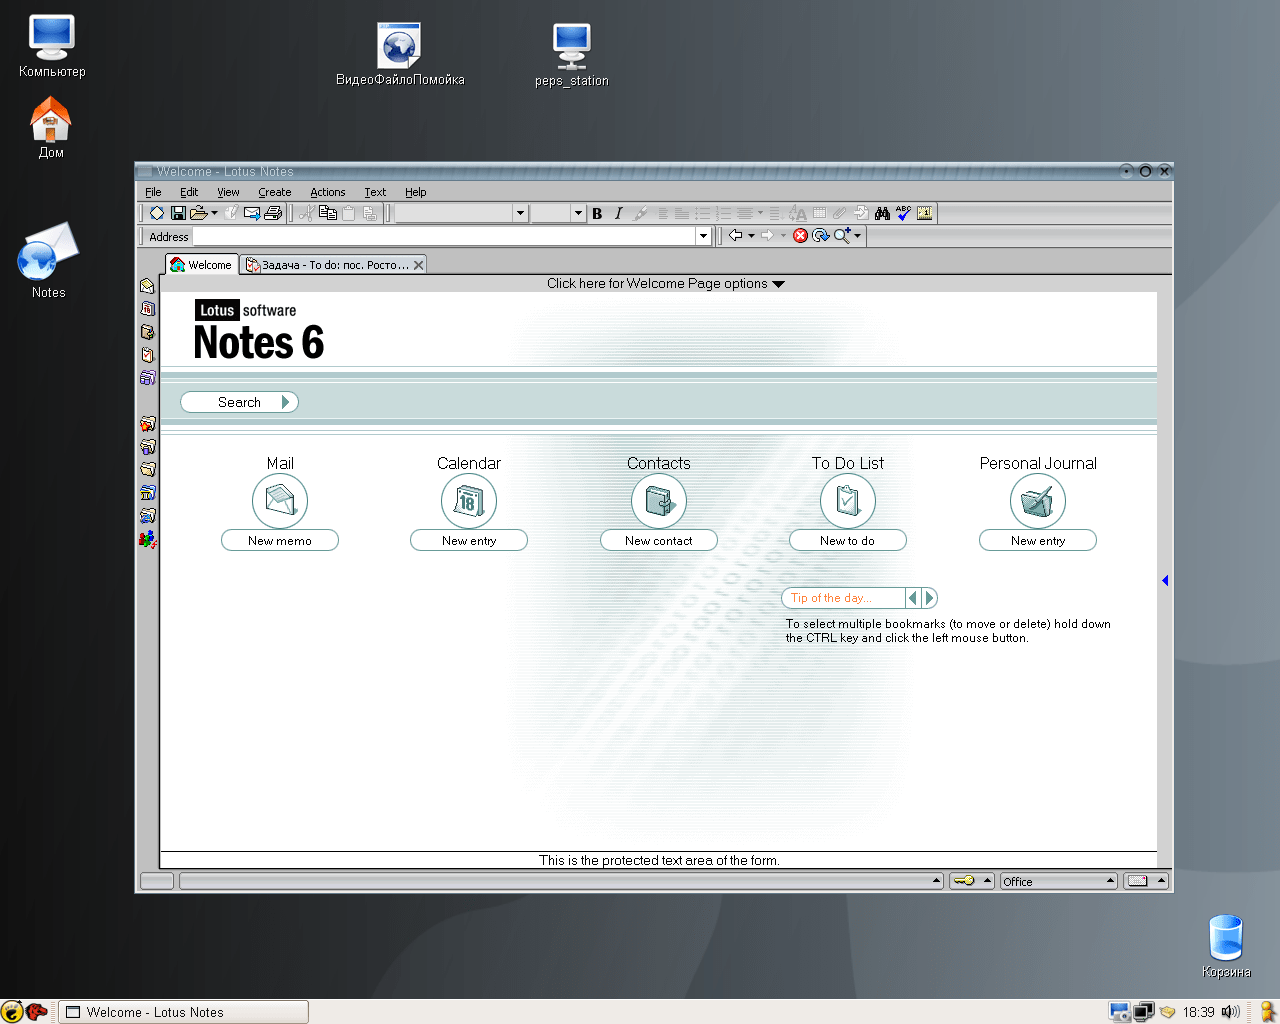The height and width of the screenshot is (1024, 1280).
Task: Toggle Bold text formatting
Action: pos(597,213)
